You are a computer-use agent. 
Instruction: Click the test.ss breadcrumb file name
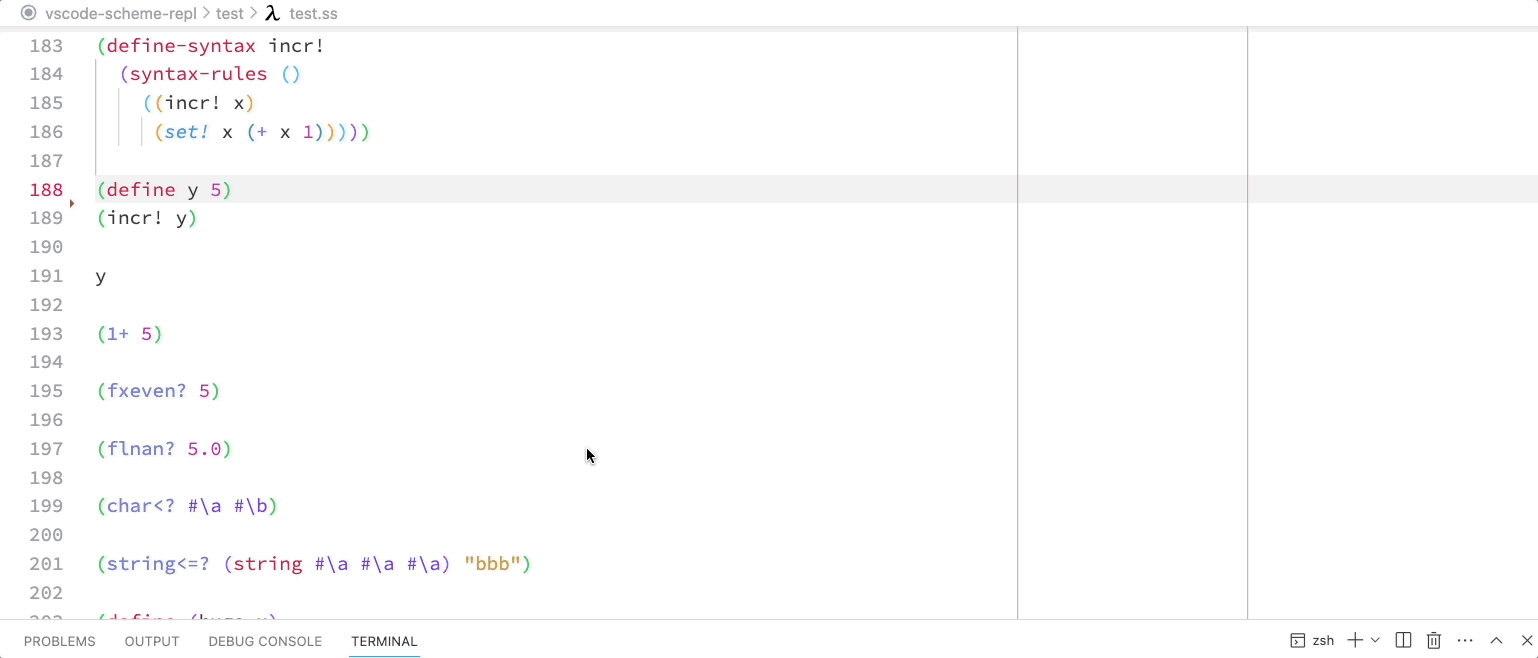pos(313,14)
